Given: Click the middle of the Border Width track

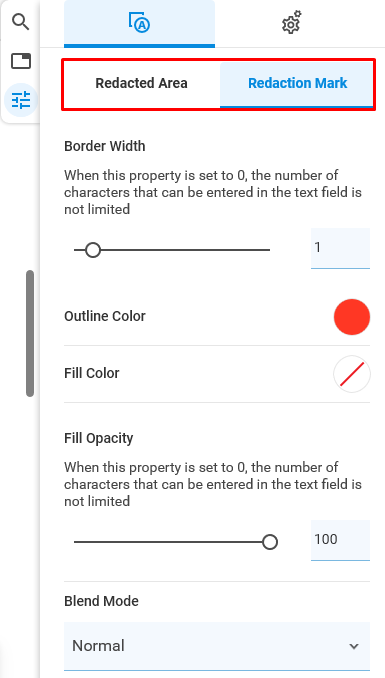Looking at the screenshot, I should click(172, 250).
